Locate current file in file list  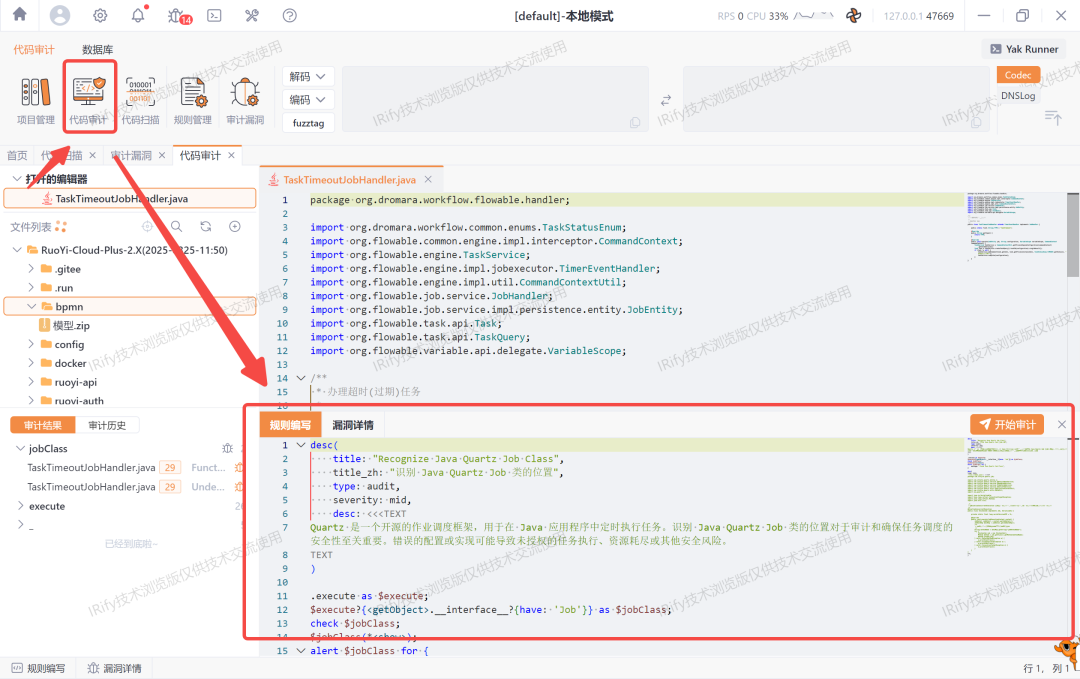(147, 227)
